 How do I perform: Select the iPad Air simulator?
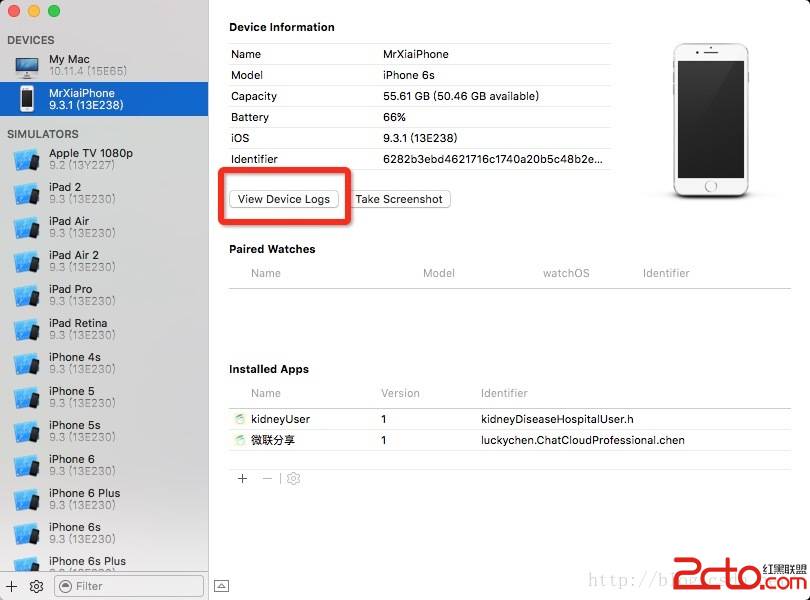pyautogui.click(x=104, y=227)
